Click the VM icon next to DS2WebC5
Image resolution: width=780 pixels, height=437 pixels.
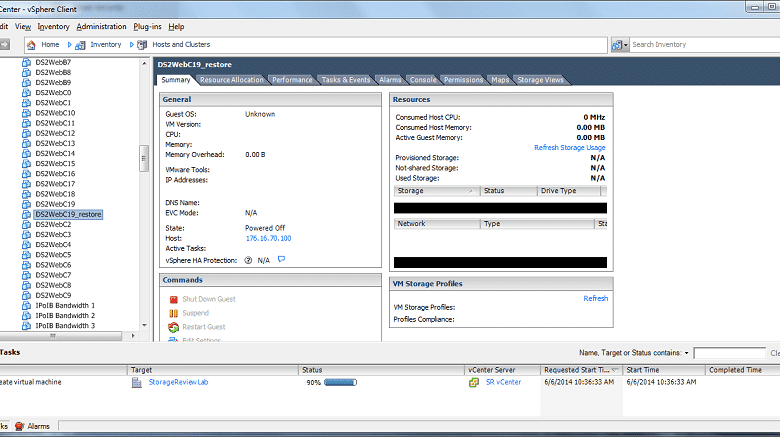coord(26,255)
